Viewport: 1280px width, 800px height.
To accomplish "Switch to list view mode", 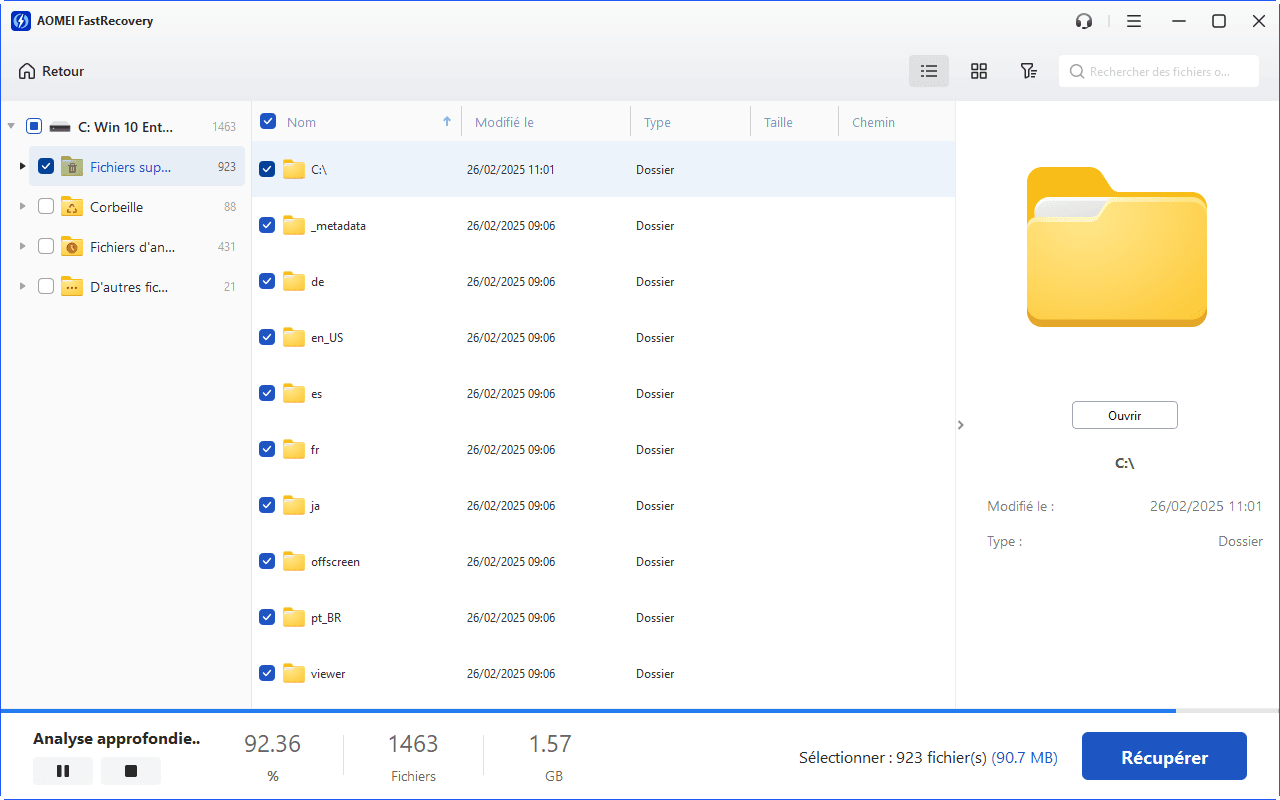I will pyautogui.click(x=929, y=71).
